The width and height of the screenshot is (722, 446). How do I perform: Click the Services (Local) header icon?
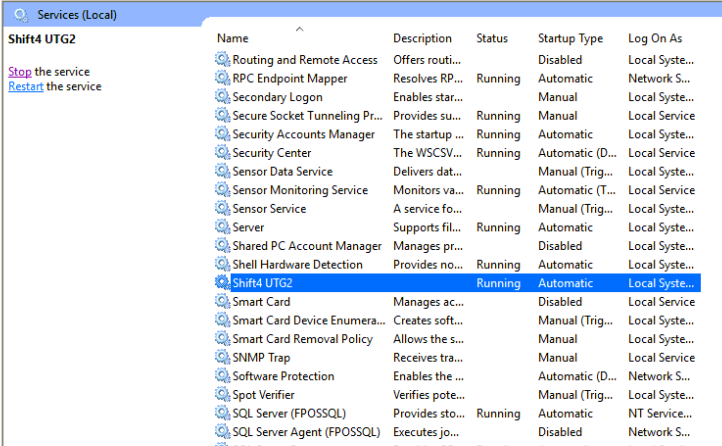(20, 15)
